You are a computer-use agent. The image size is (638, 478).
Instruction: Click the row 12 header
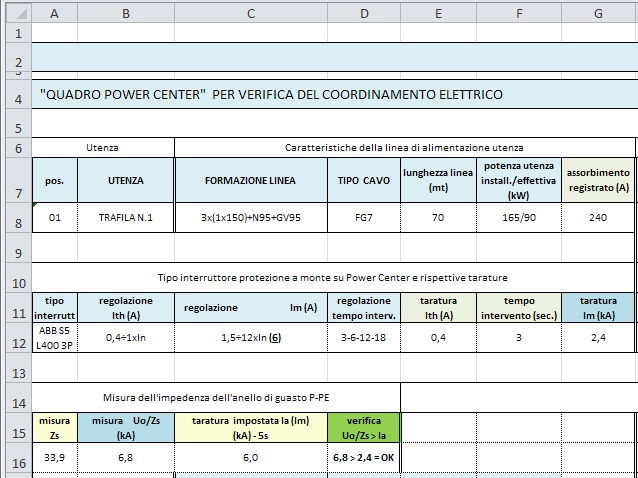click(16, 337)
